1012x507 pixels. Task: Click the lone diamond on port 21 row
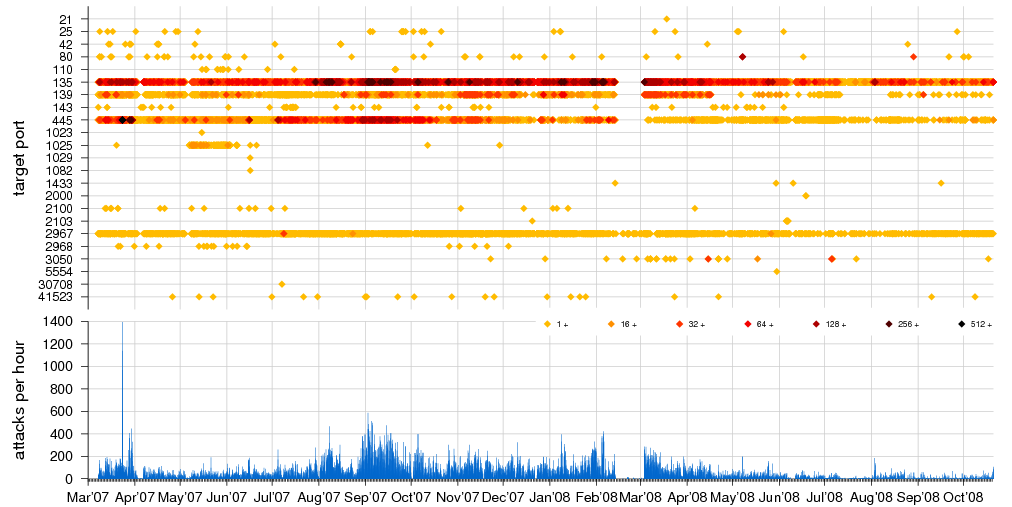(667, 19)
